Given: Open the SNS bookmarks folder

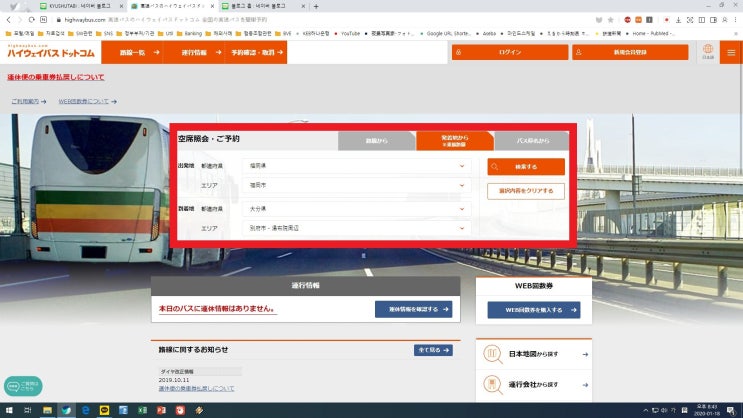Looking at the screenshot, I should coord(105,34).
